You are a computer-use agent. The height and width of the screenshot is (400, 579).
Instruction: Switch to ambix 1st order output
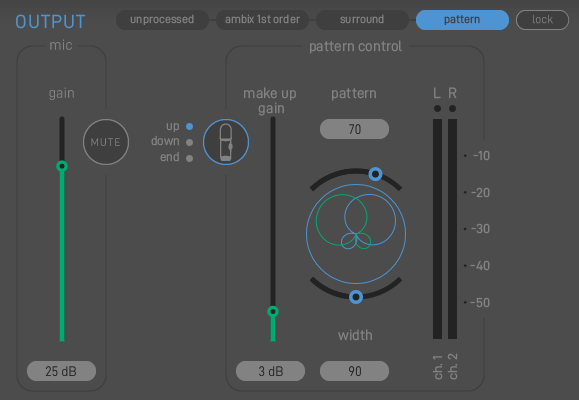pos(262,20)
